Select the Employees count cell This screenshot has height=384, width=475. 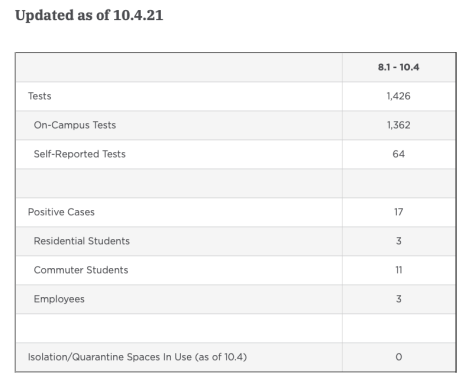click(x=399, y=299)
